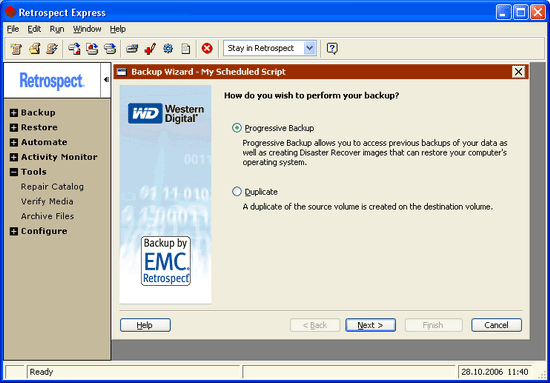Click the Ready status bar text
The height and width of the screenshot is (383, 550).
41,372
